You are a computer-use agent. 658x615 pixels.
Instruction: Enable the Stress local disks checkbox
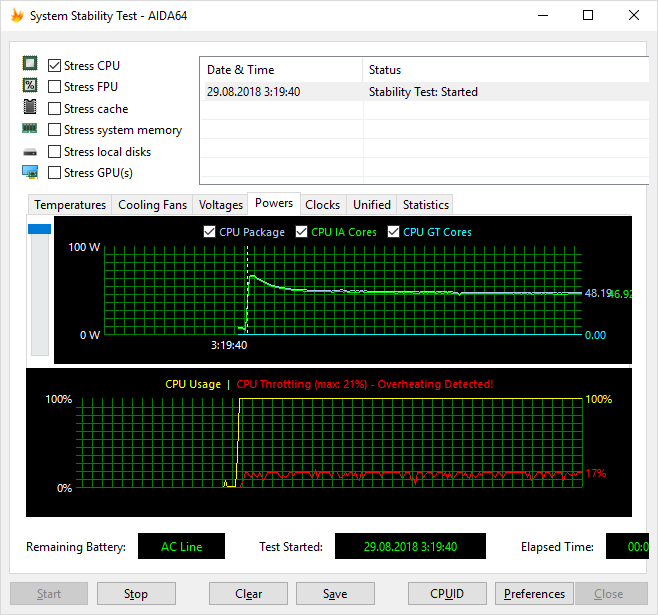(54, 151)
